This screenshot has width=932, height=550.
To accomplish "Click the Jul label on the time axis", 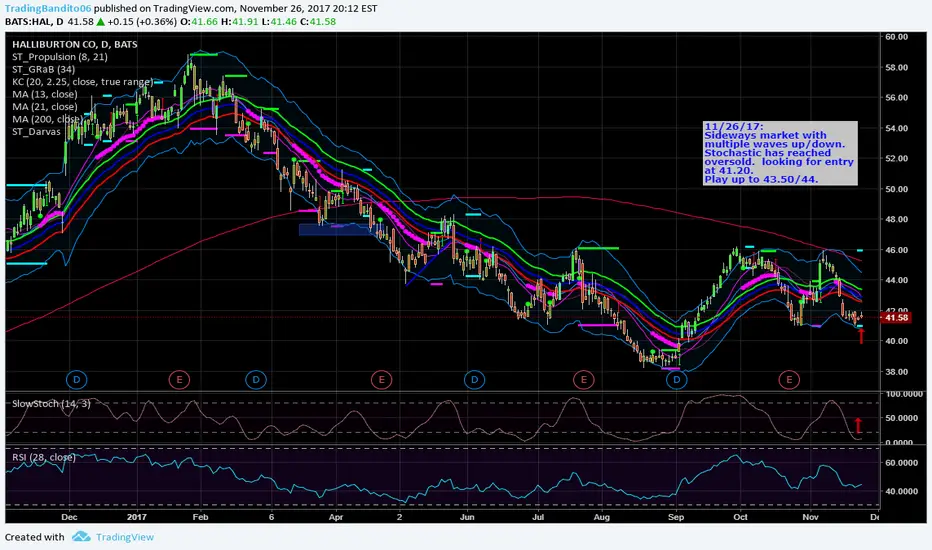I will point(538,517).
